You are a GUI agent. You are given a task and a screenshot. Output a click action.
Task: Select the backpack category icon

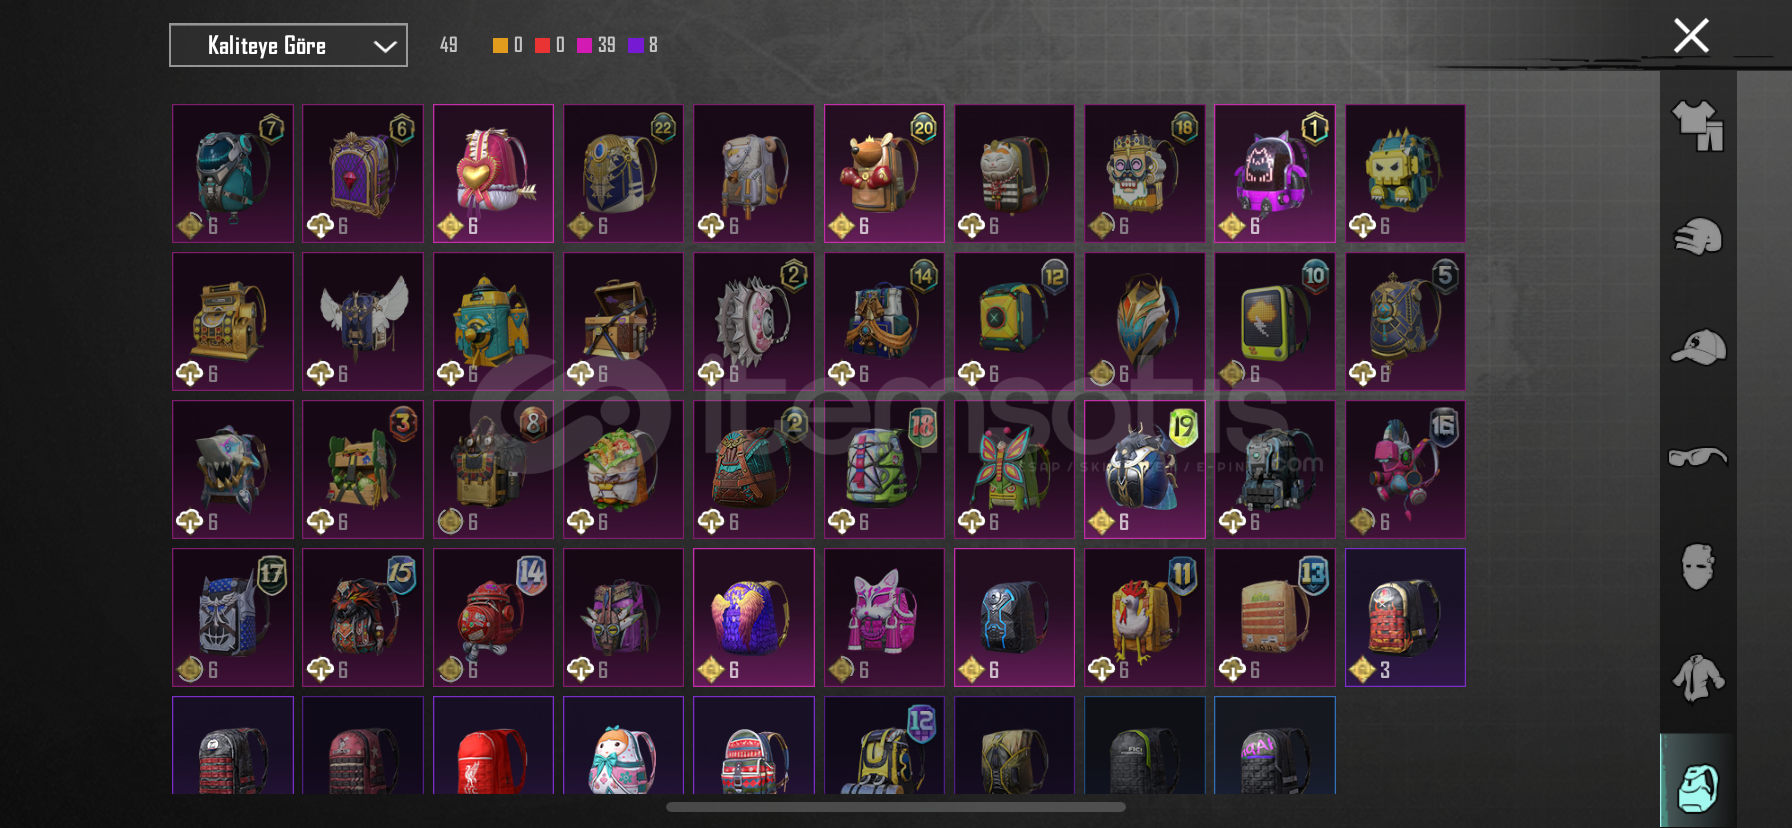[1698, 788]
